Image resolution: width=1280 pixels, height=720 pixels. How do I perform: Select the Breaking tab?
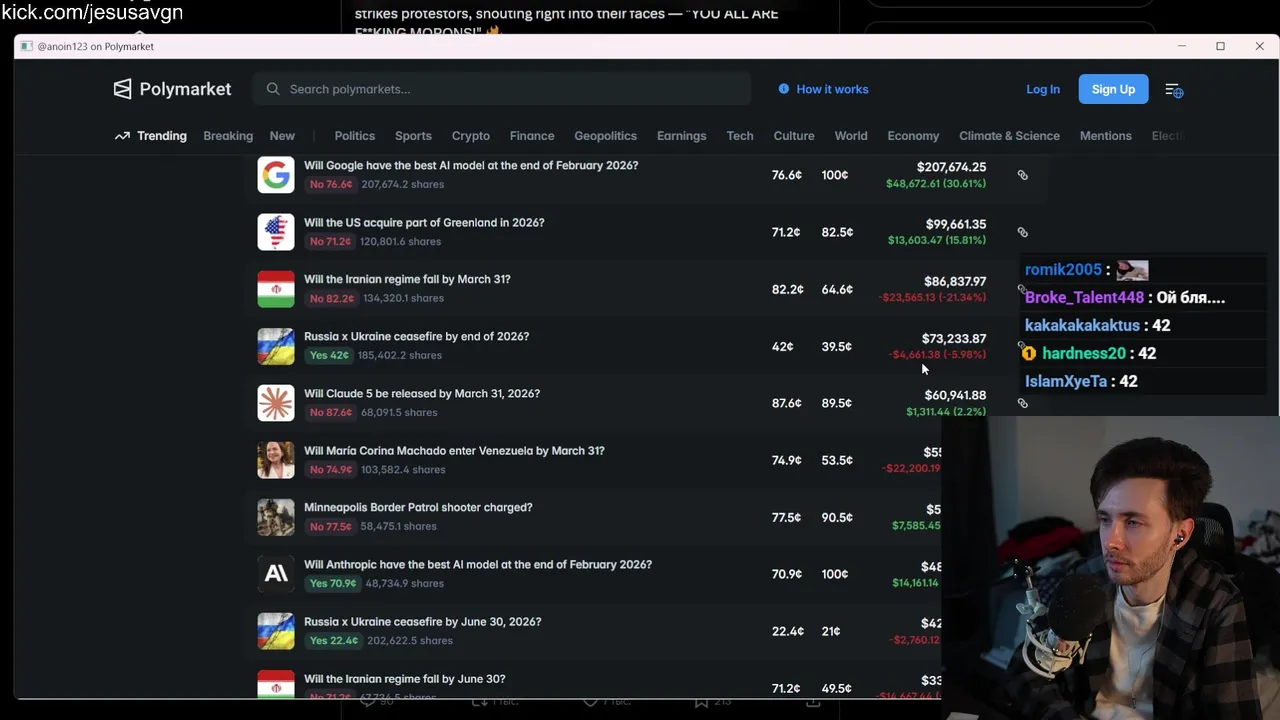pyautogui.click(x=228, y=136)
